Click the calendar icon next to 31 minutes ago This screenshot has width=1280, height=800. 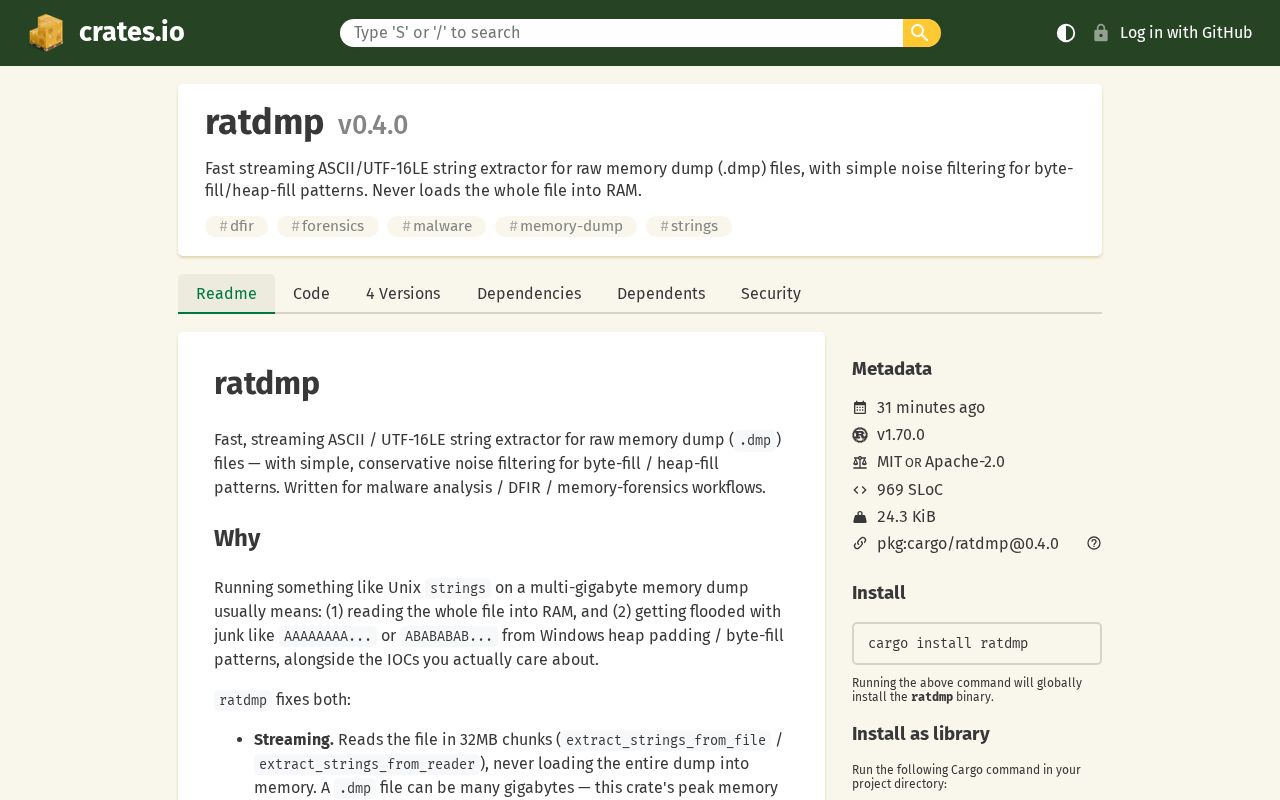pos(860,408)
